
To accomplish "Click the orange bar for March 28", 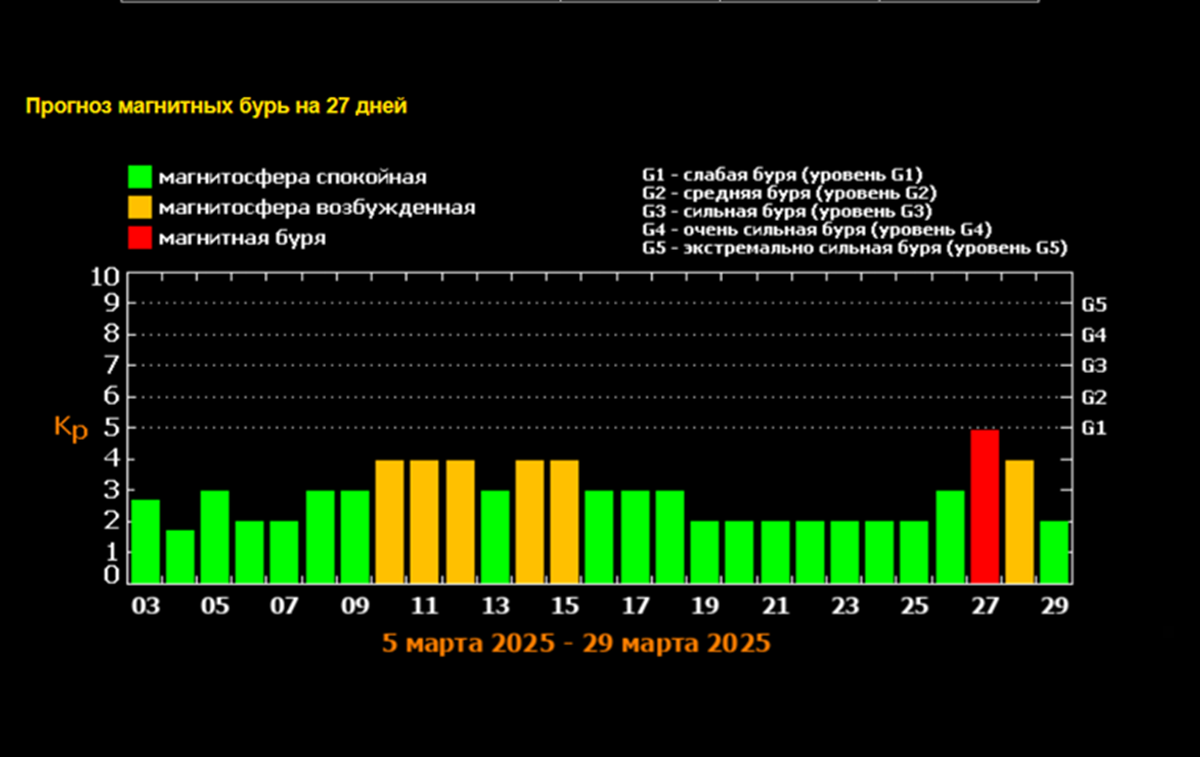I will (x=1019, y=521).
